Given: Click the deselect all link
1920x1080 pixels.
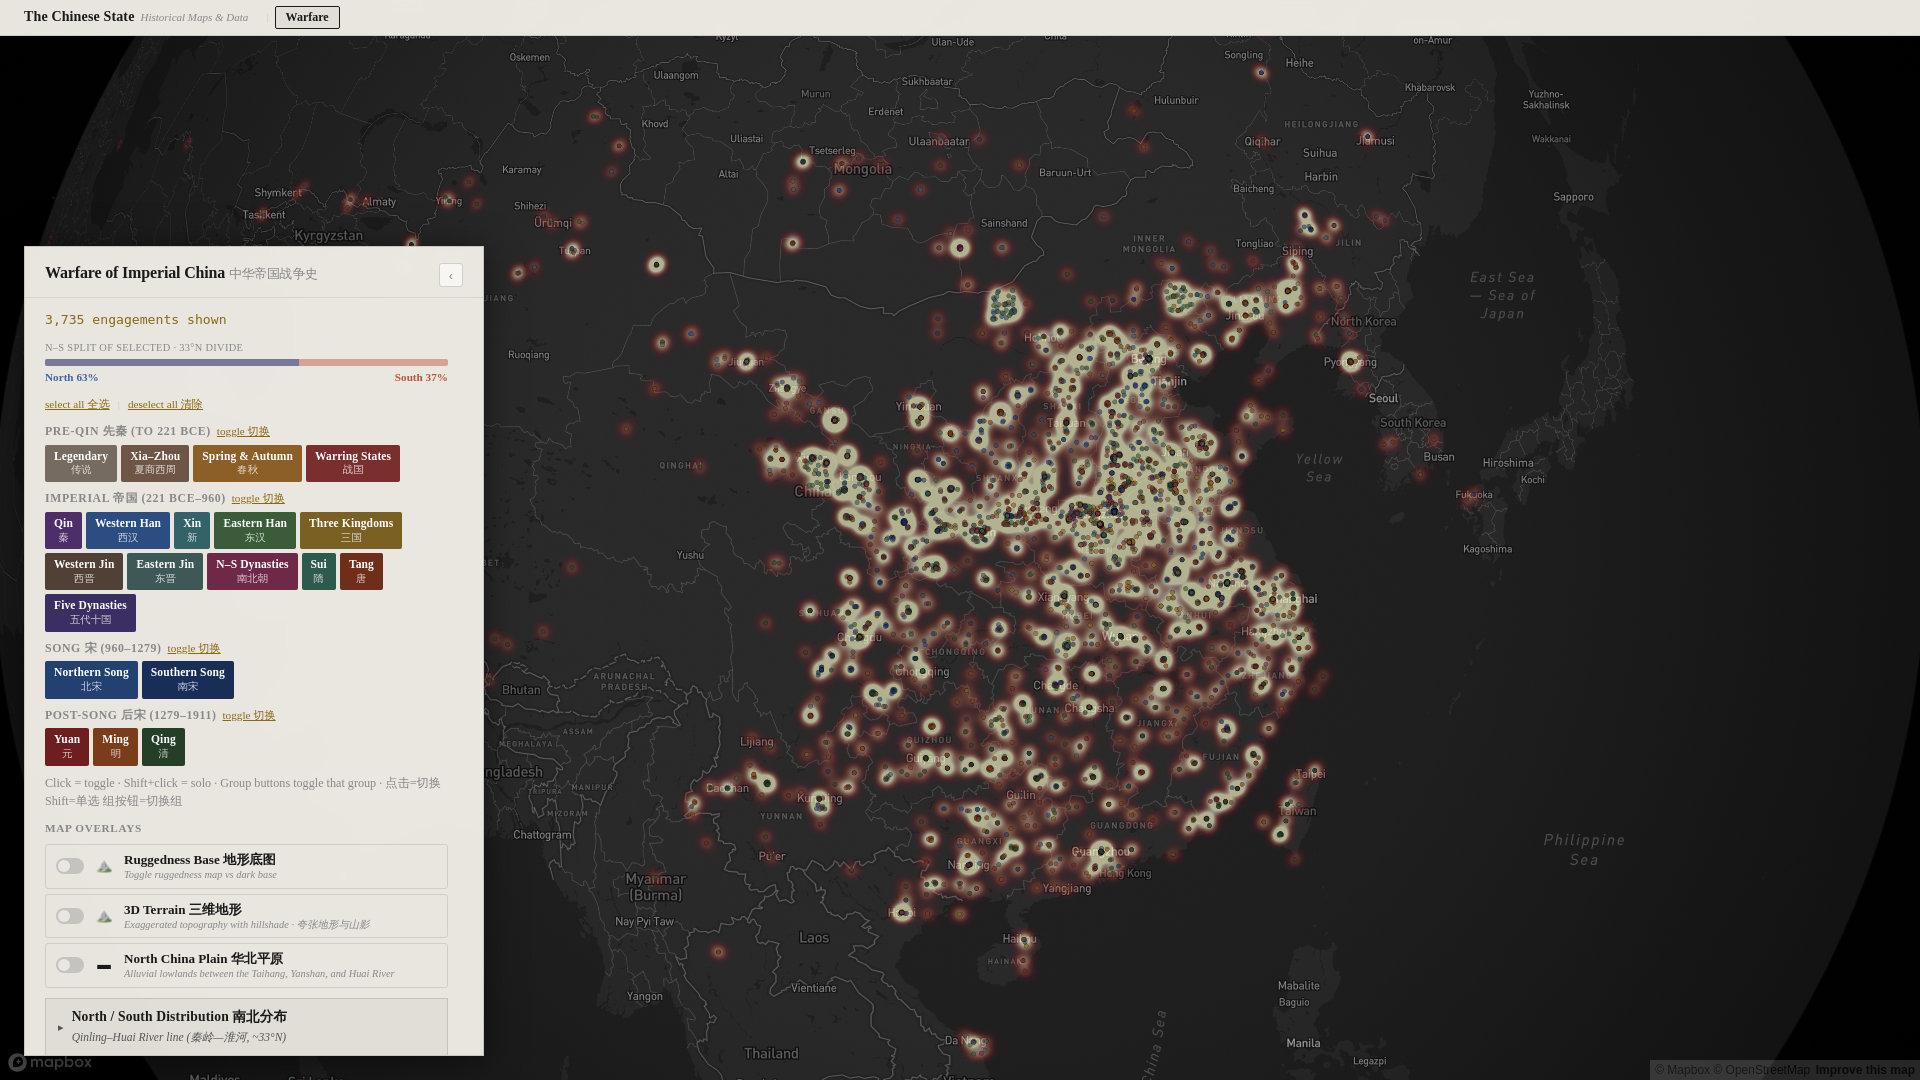Looking at the screenshot, I should (x=165, y=405).
